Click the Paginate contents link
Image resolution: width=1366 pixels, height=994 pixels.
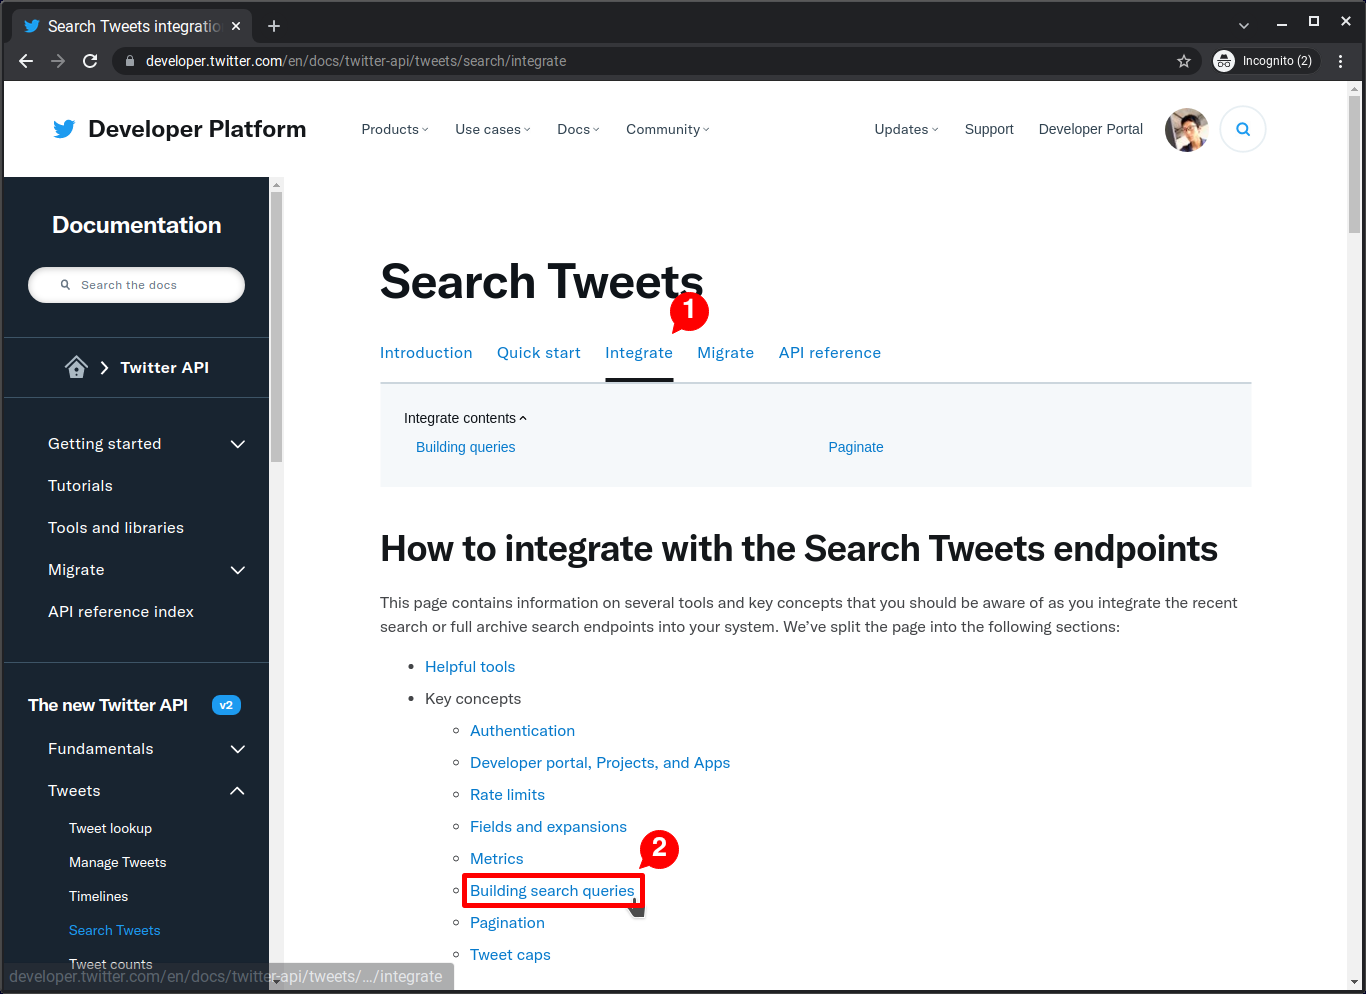click(x=856, y=447)
